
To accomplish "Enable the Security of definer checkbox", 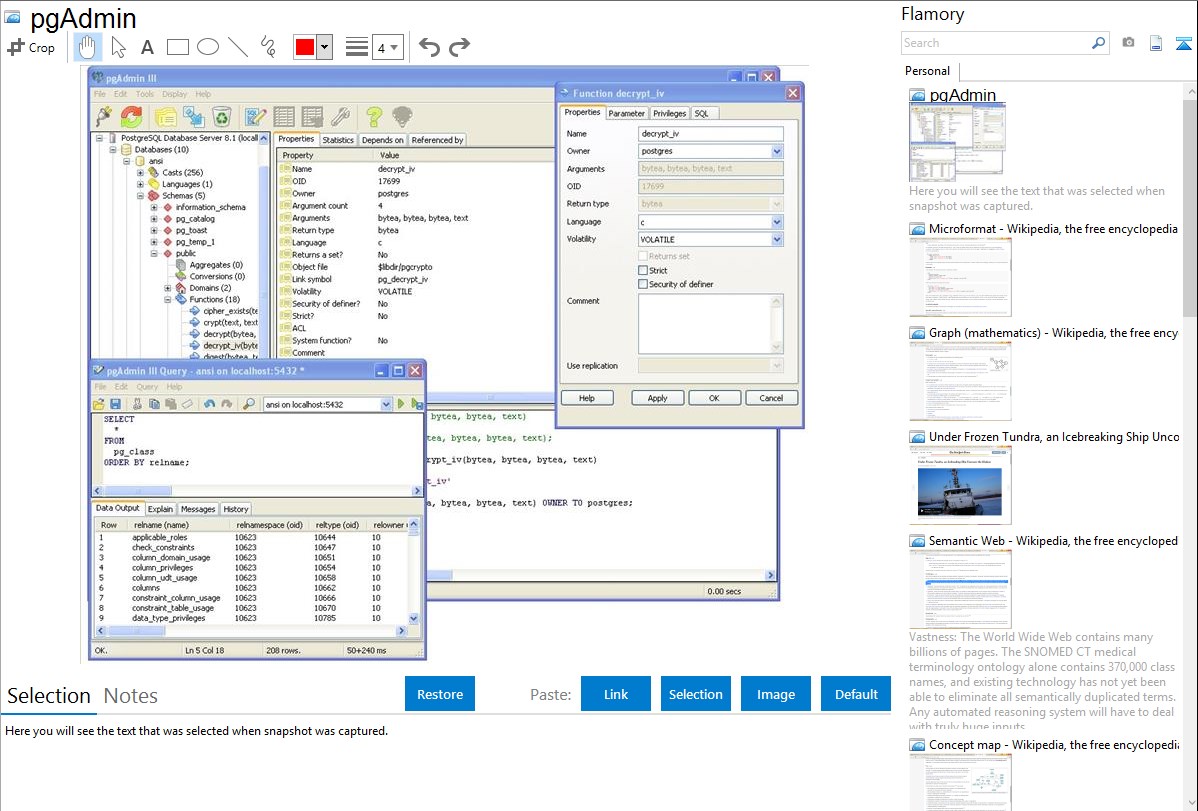I will (643, 284).
